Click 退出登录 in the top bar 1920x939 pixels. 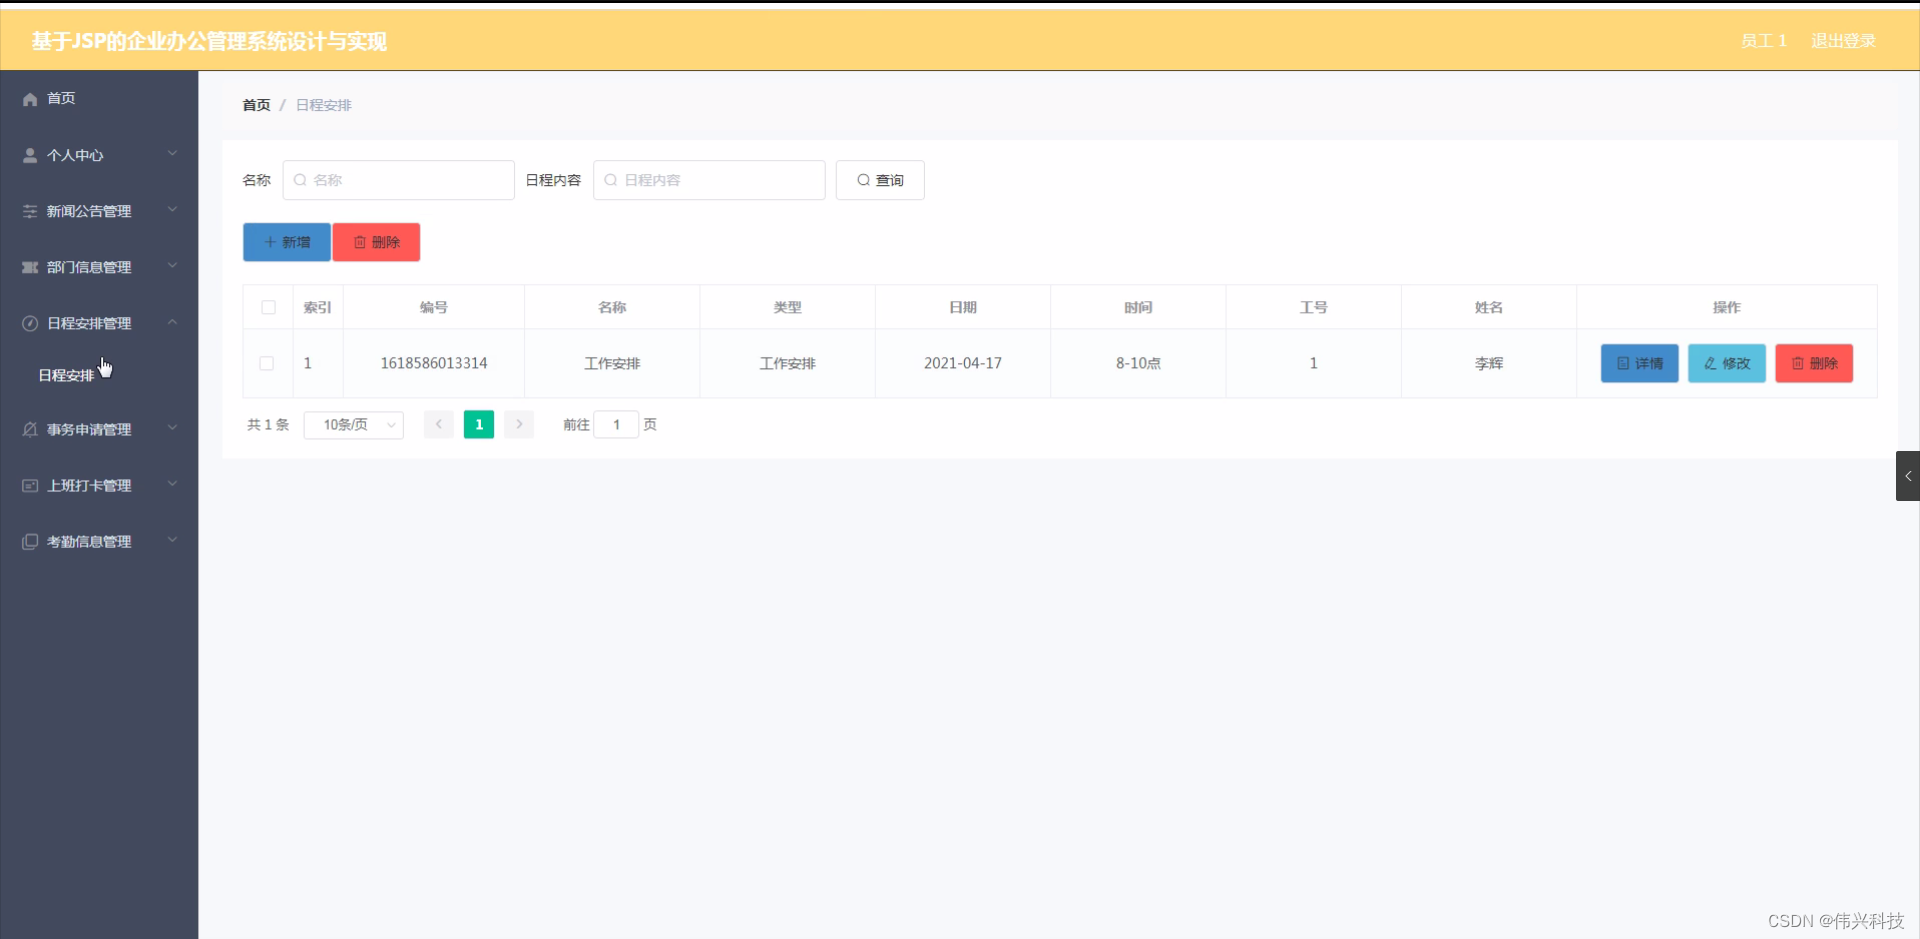tap(1844, 41)
